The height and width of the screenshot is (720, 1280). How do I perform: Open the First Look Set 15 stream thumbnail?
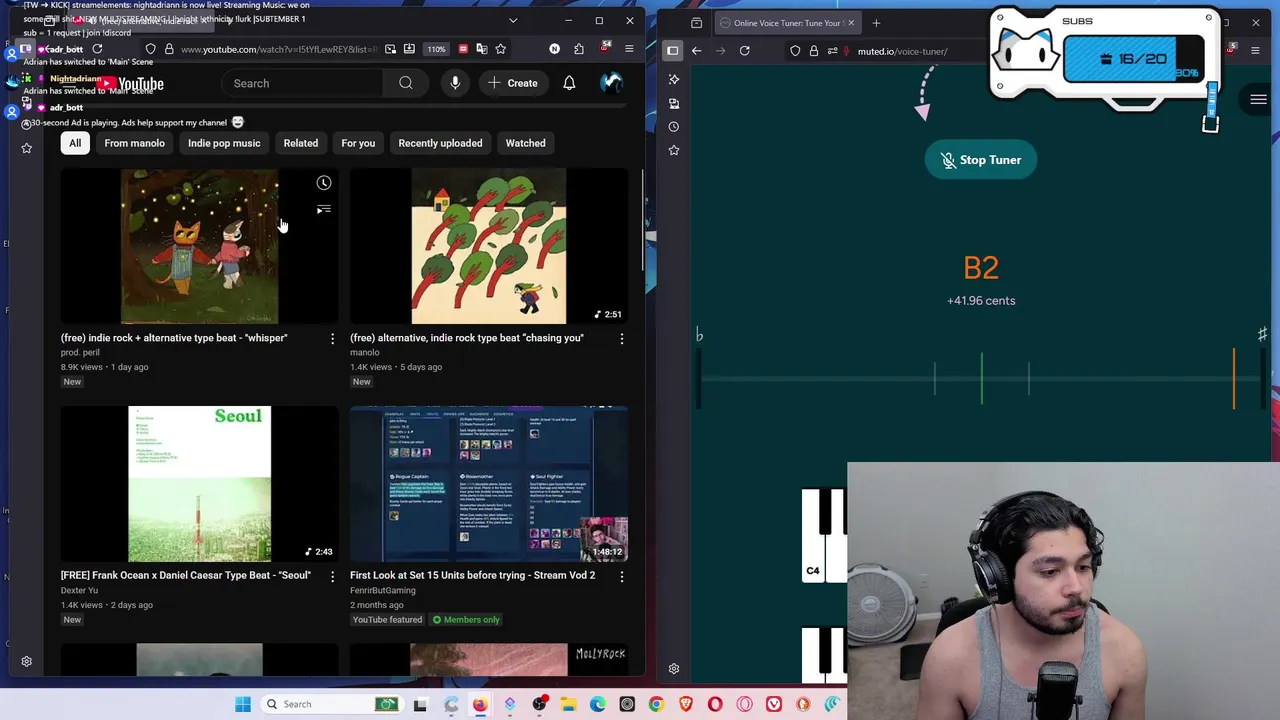(x=488, y=484)
